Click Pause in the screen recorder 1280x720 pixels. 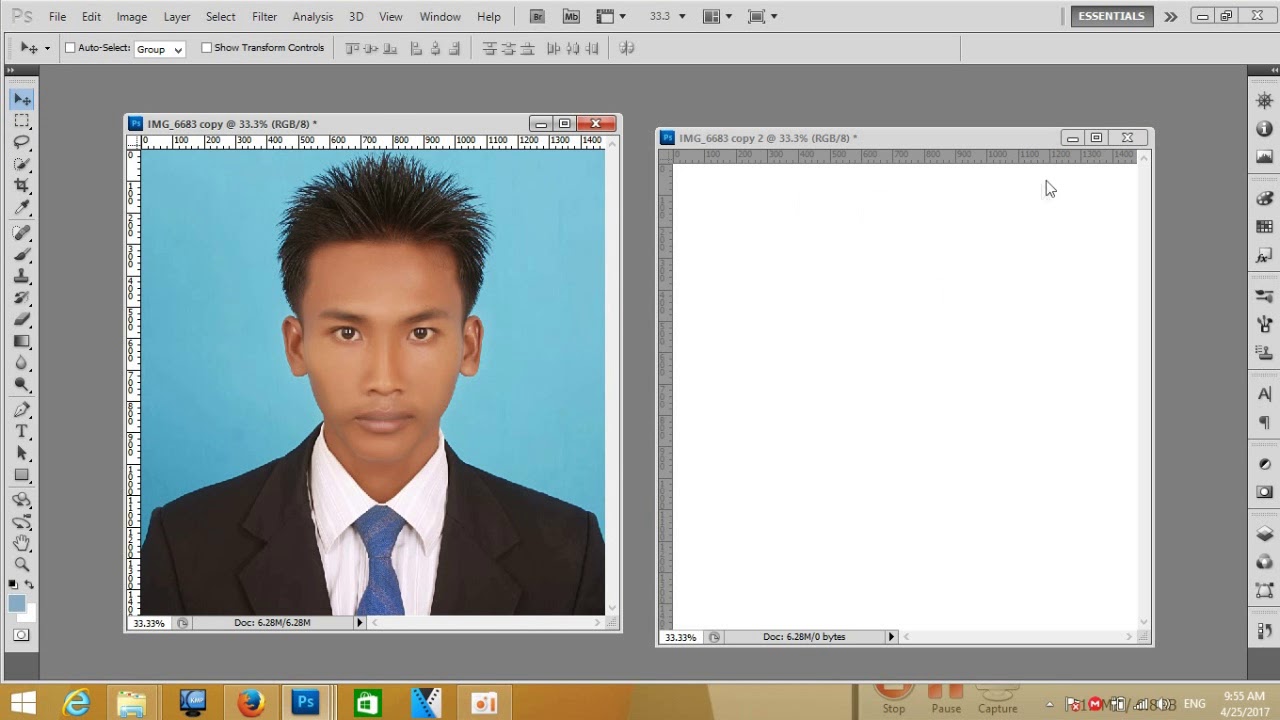point(946,699)
